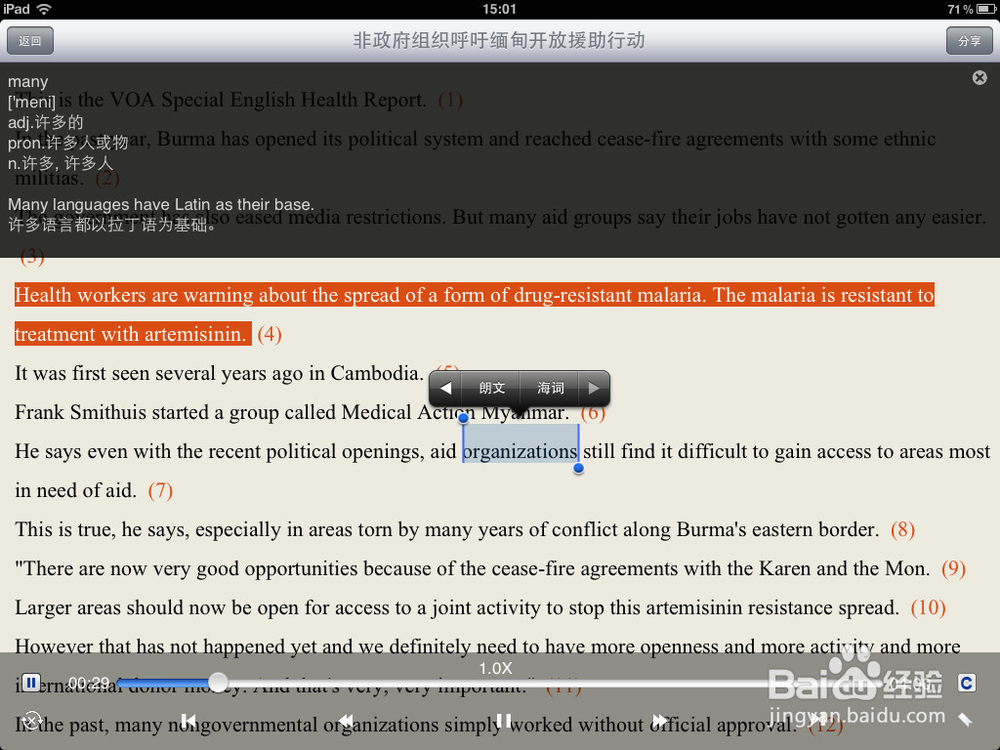Tap the highlighter pen icon at bottom right
1000x750 pixels.
[966, 719]
